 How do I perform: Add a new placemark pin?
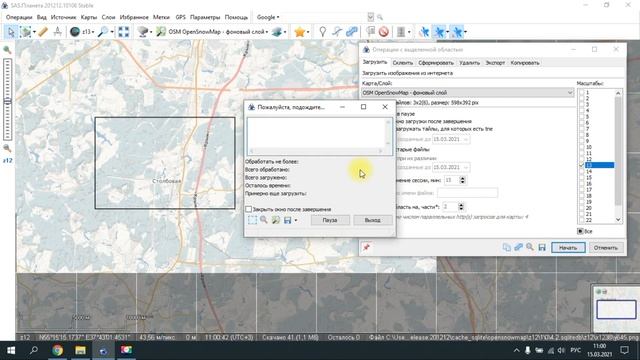(x=322, y=32)
